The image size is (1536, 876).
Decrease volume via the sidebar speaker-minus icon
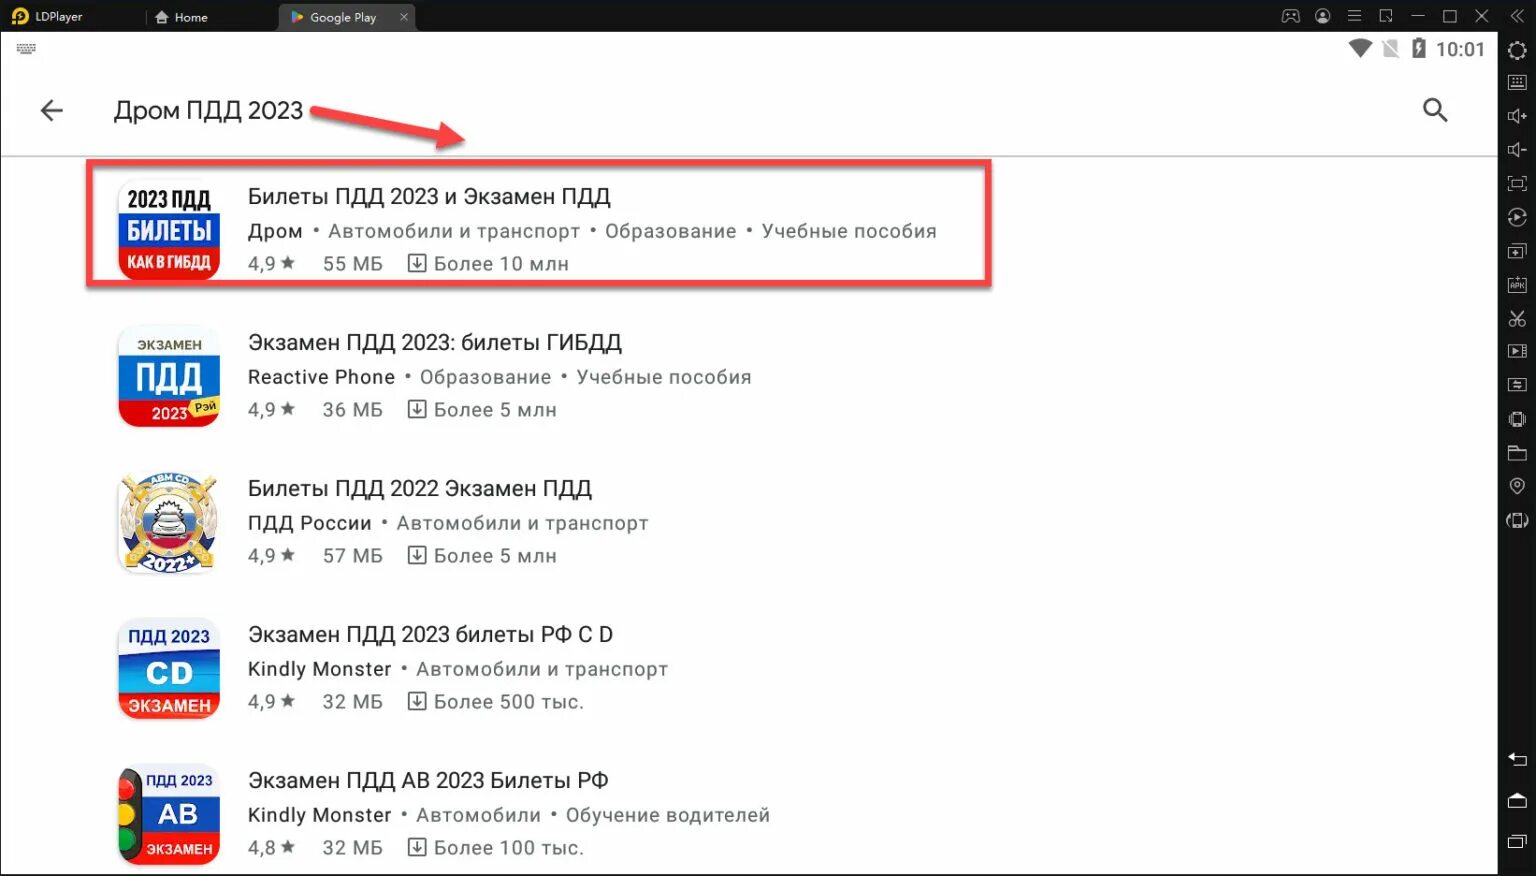pos(1517,150)
